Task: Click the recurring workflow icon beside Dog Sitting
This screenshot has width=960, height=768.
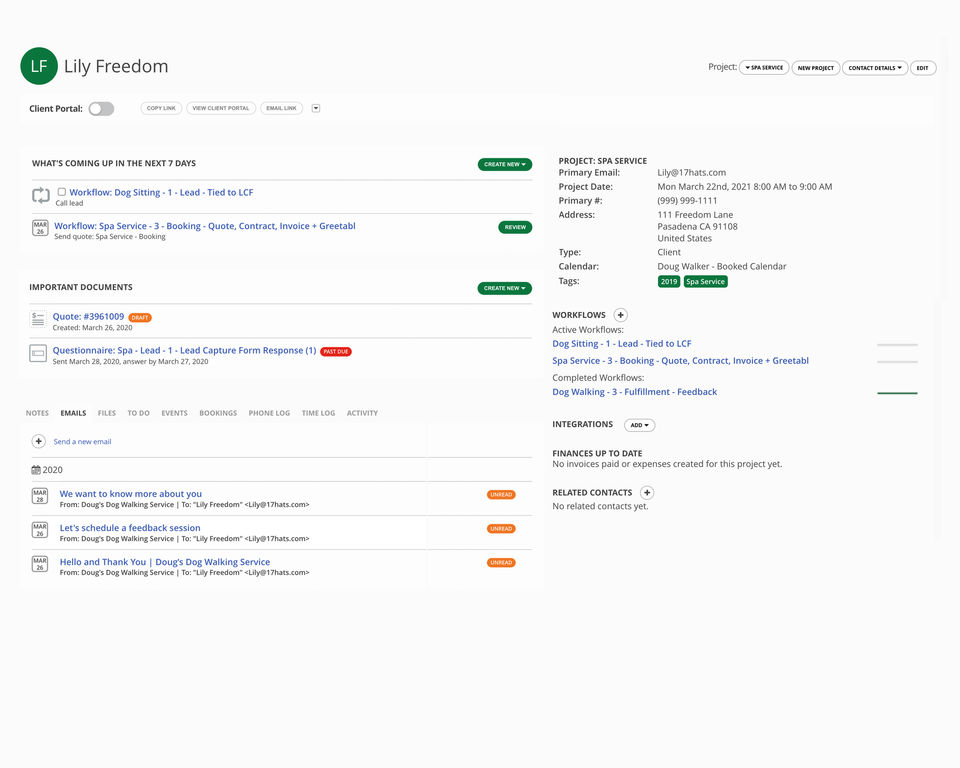Action: tap(41, 196)
